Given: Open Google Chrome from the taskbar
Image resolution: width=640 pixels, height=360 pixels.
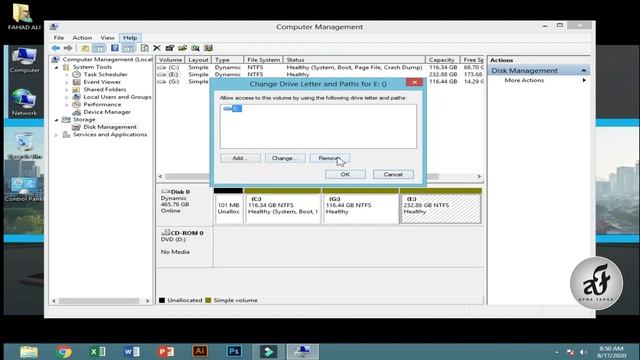Looking at the screenshot, I should [x=64, y=351].
